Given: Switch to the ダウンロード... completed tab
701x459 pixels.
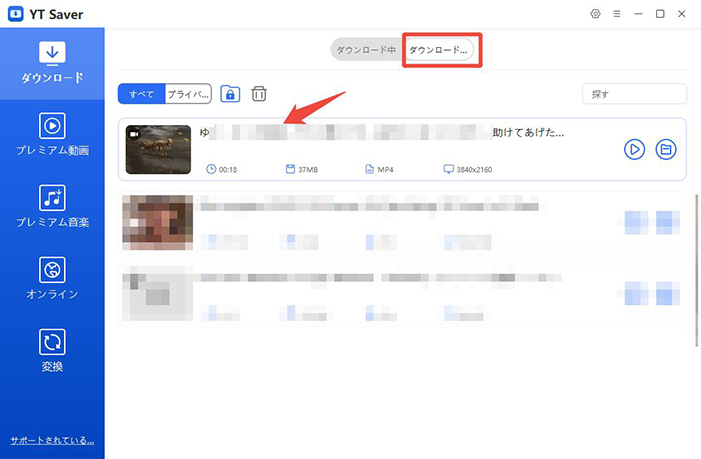Looking at the screenshot, I should click(x=438, y=50).
